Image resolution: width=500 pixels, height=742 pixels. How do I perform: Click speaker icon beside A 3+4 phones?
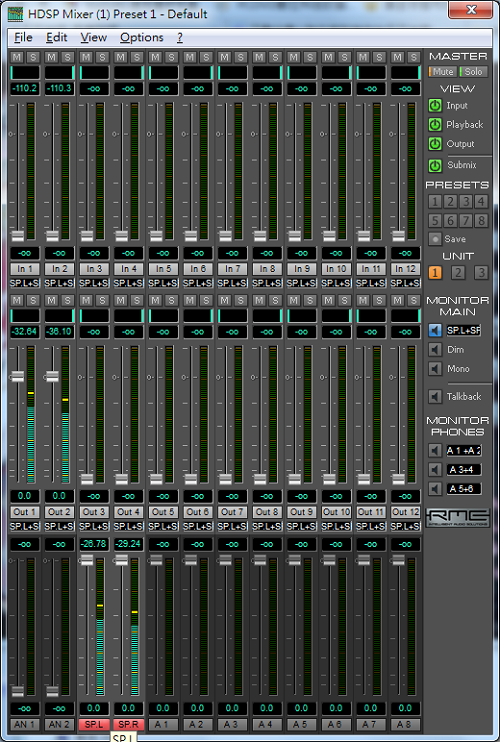click(x=435, y=469)
